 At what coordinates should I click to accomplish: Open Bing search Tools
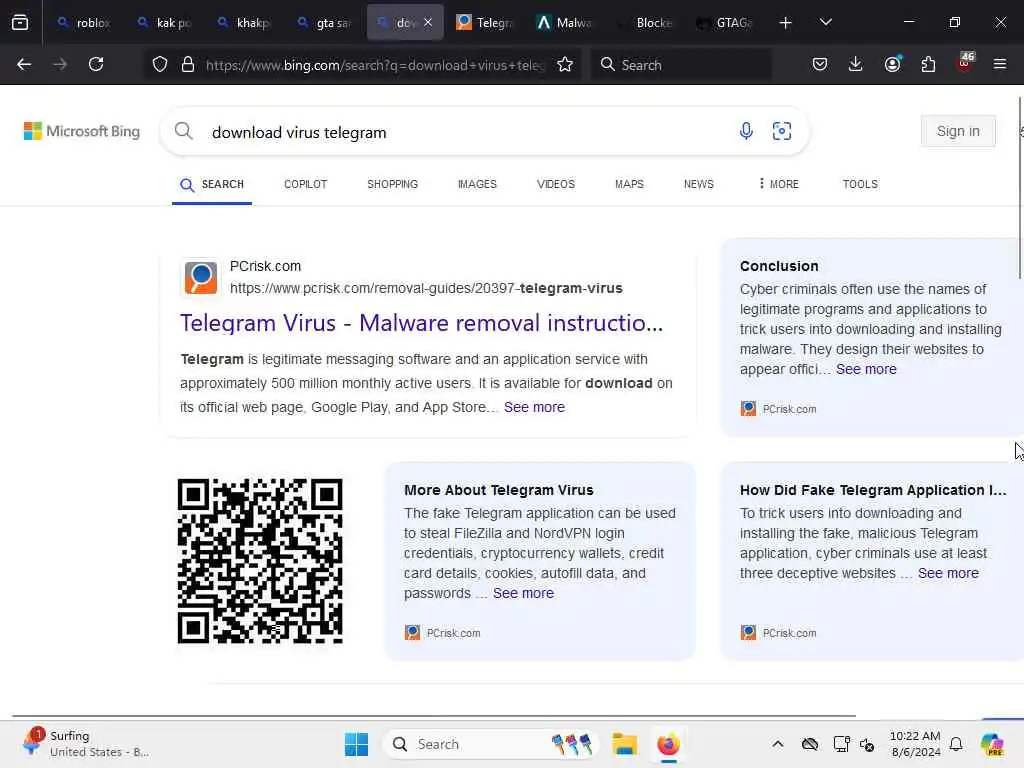860,184
